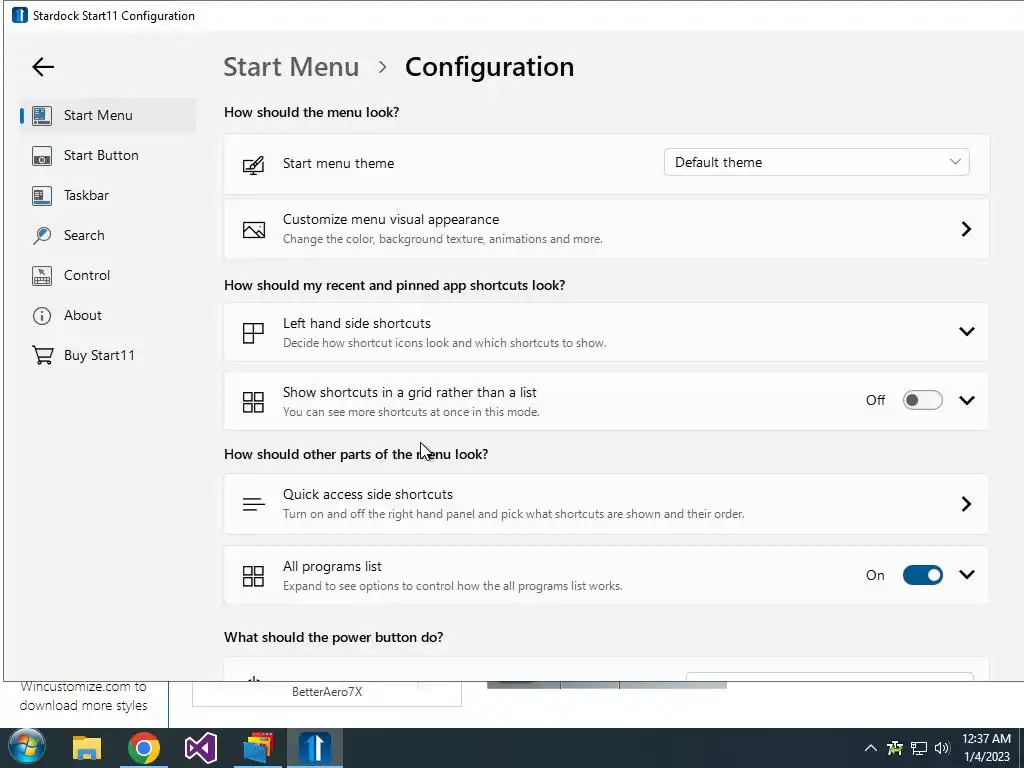1024x768 pixels.
Task: Select About in the sidebar
Action: pyautogui.click(x=108, y=315)
